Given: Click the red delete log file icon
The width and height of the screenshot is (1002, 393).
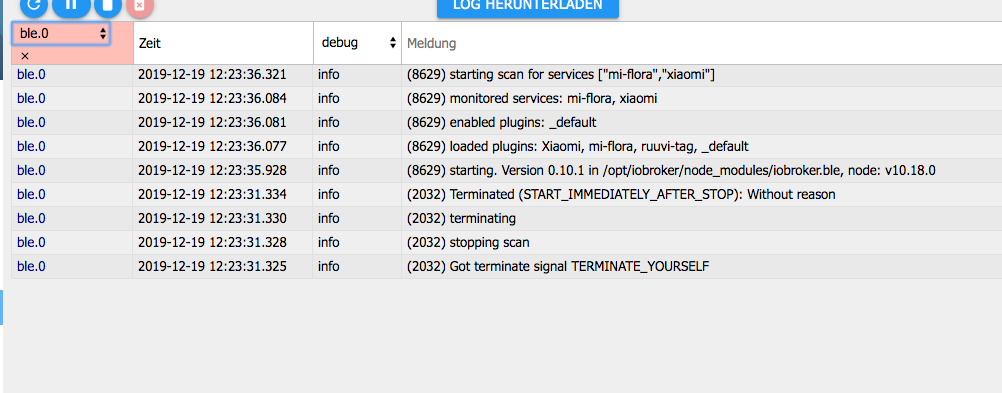Looking at the screenshot, I should click(140, 5).
